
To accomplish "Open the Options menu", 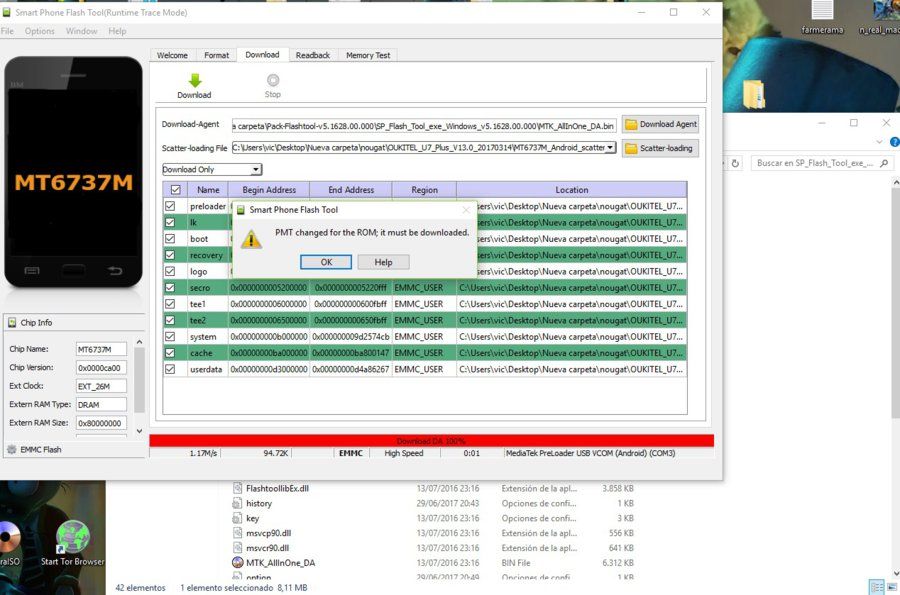I will tap(40, 31).
